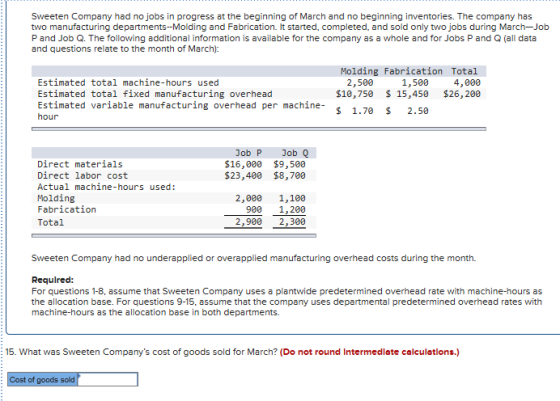Screen dimensions: 560x401
Task: Select the $16,000 direct materials value
Action: [243, 164]
